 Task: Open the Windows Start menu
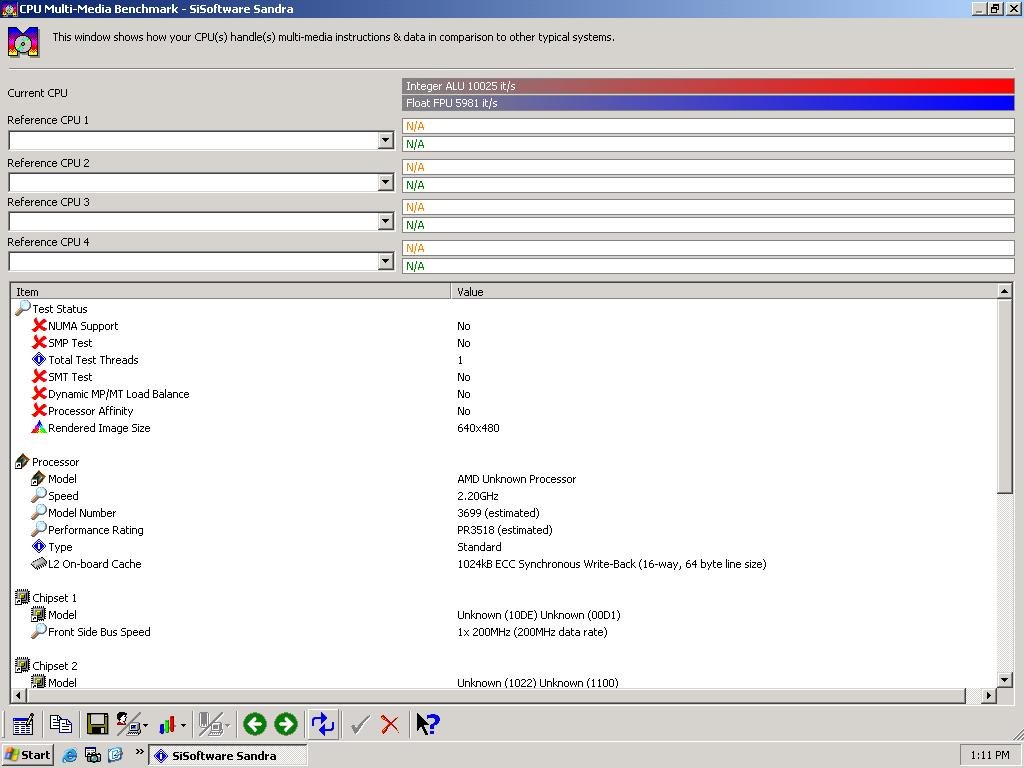pyautogui.click(x=27, y=755)
